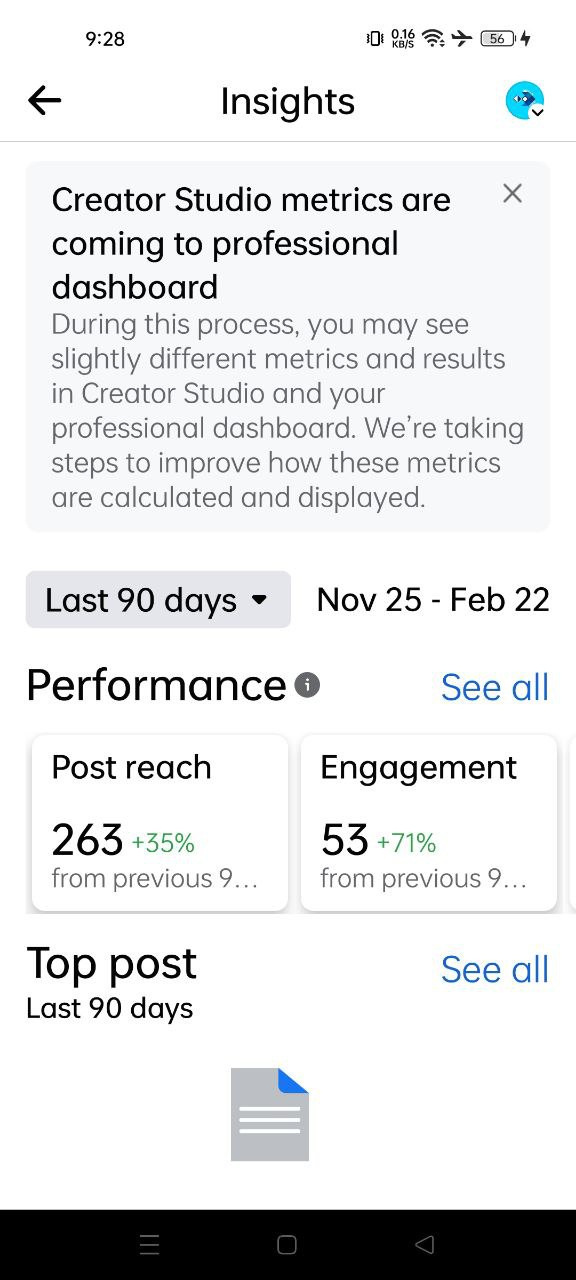Tap the Android back triangle icon
The image size is (576, 1280).
tap(424, 1245)
